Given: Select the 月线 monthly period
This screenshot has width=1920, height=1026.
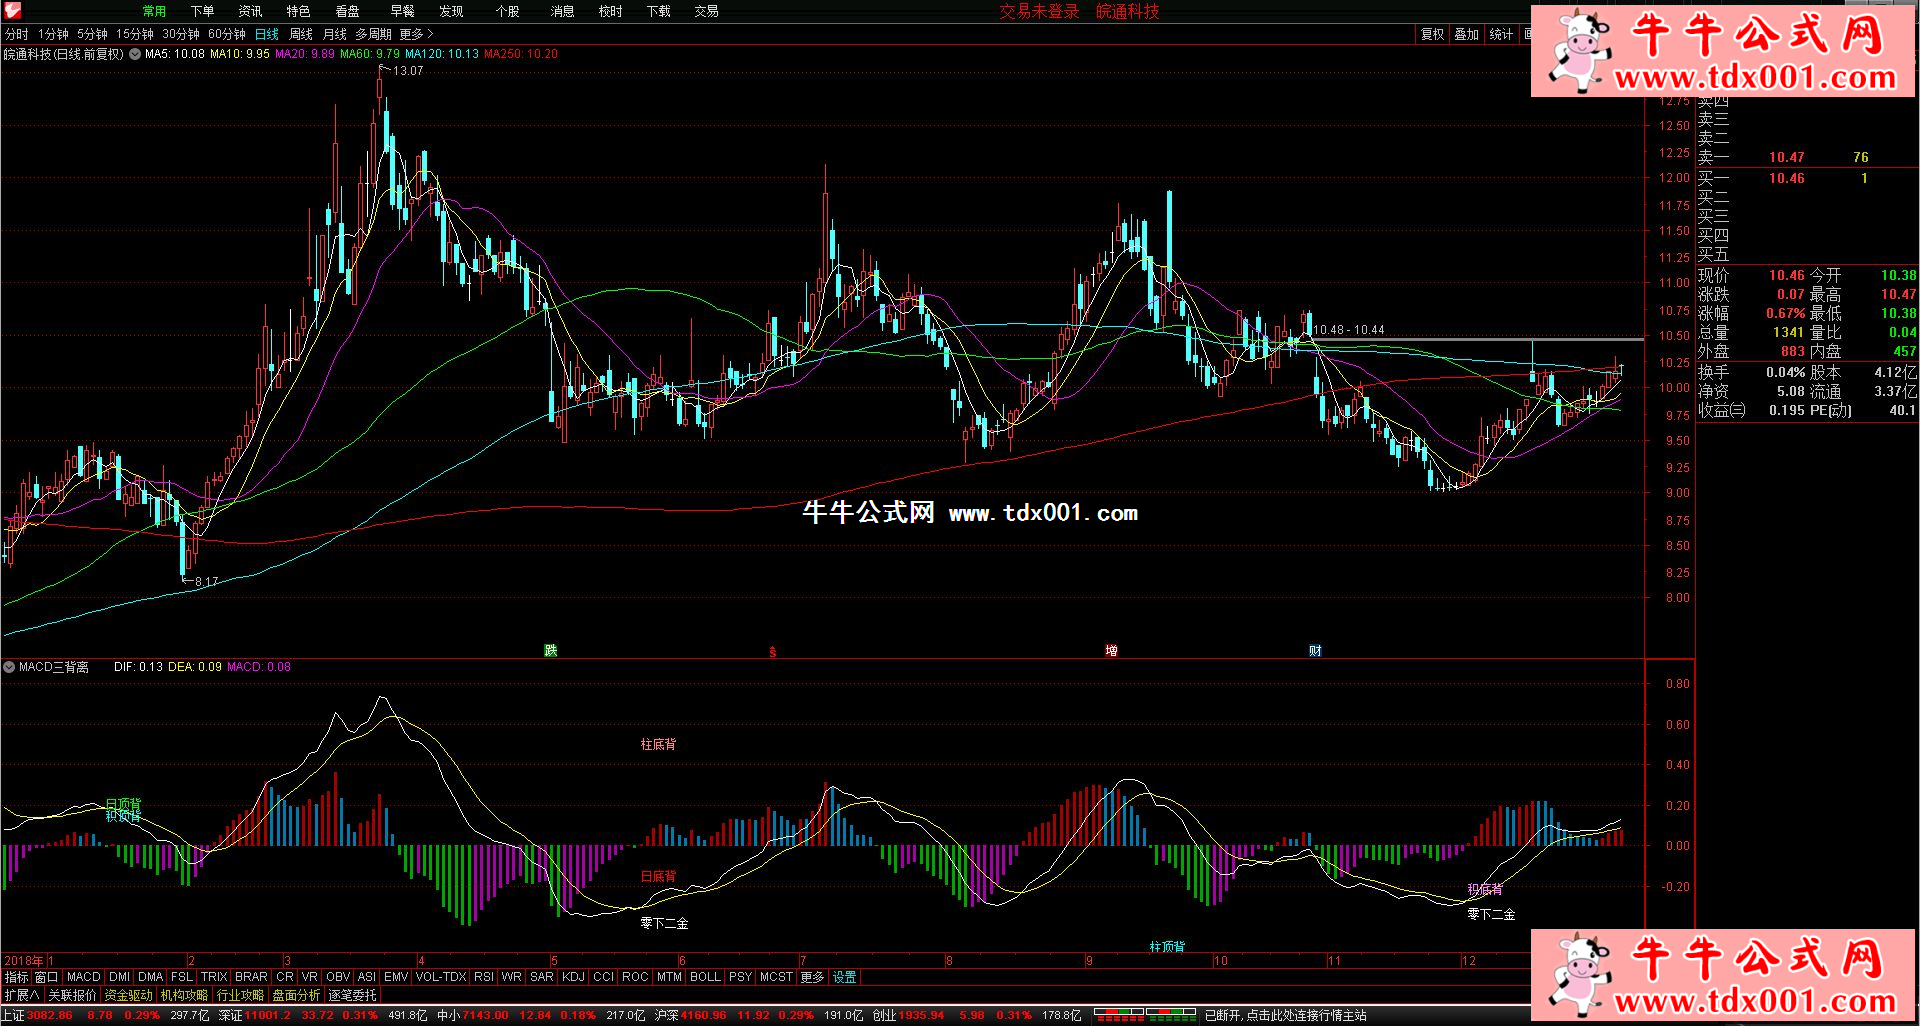Looking at the screenshot, I should [335, 34].
